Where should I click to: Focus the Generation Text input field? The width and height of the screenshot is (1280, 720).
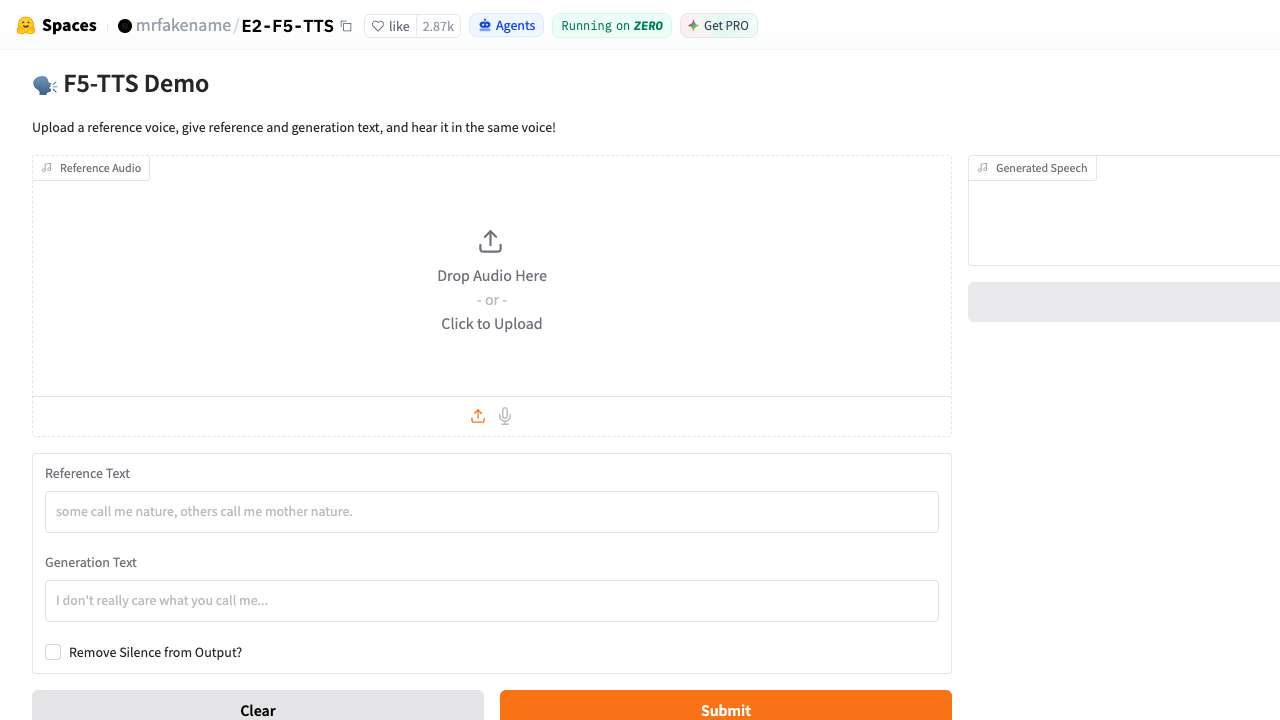(492, 601)
